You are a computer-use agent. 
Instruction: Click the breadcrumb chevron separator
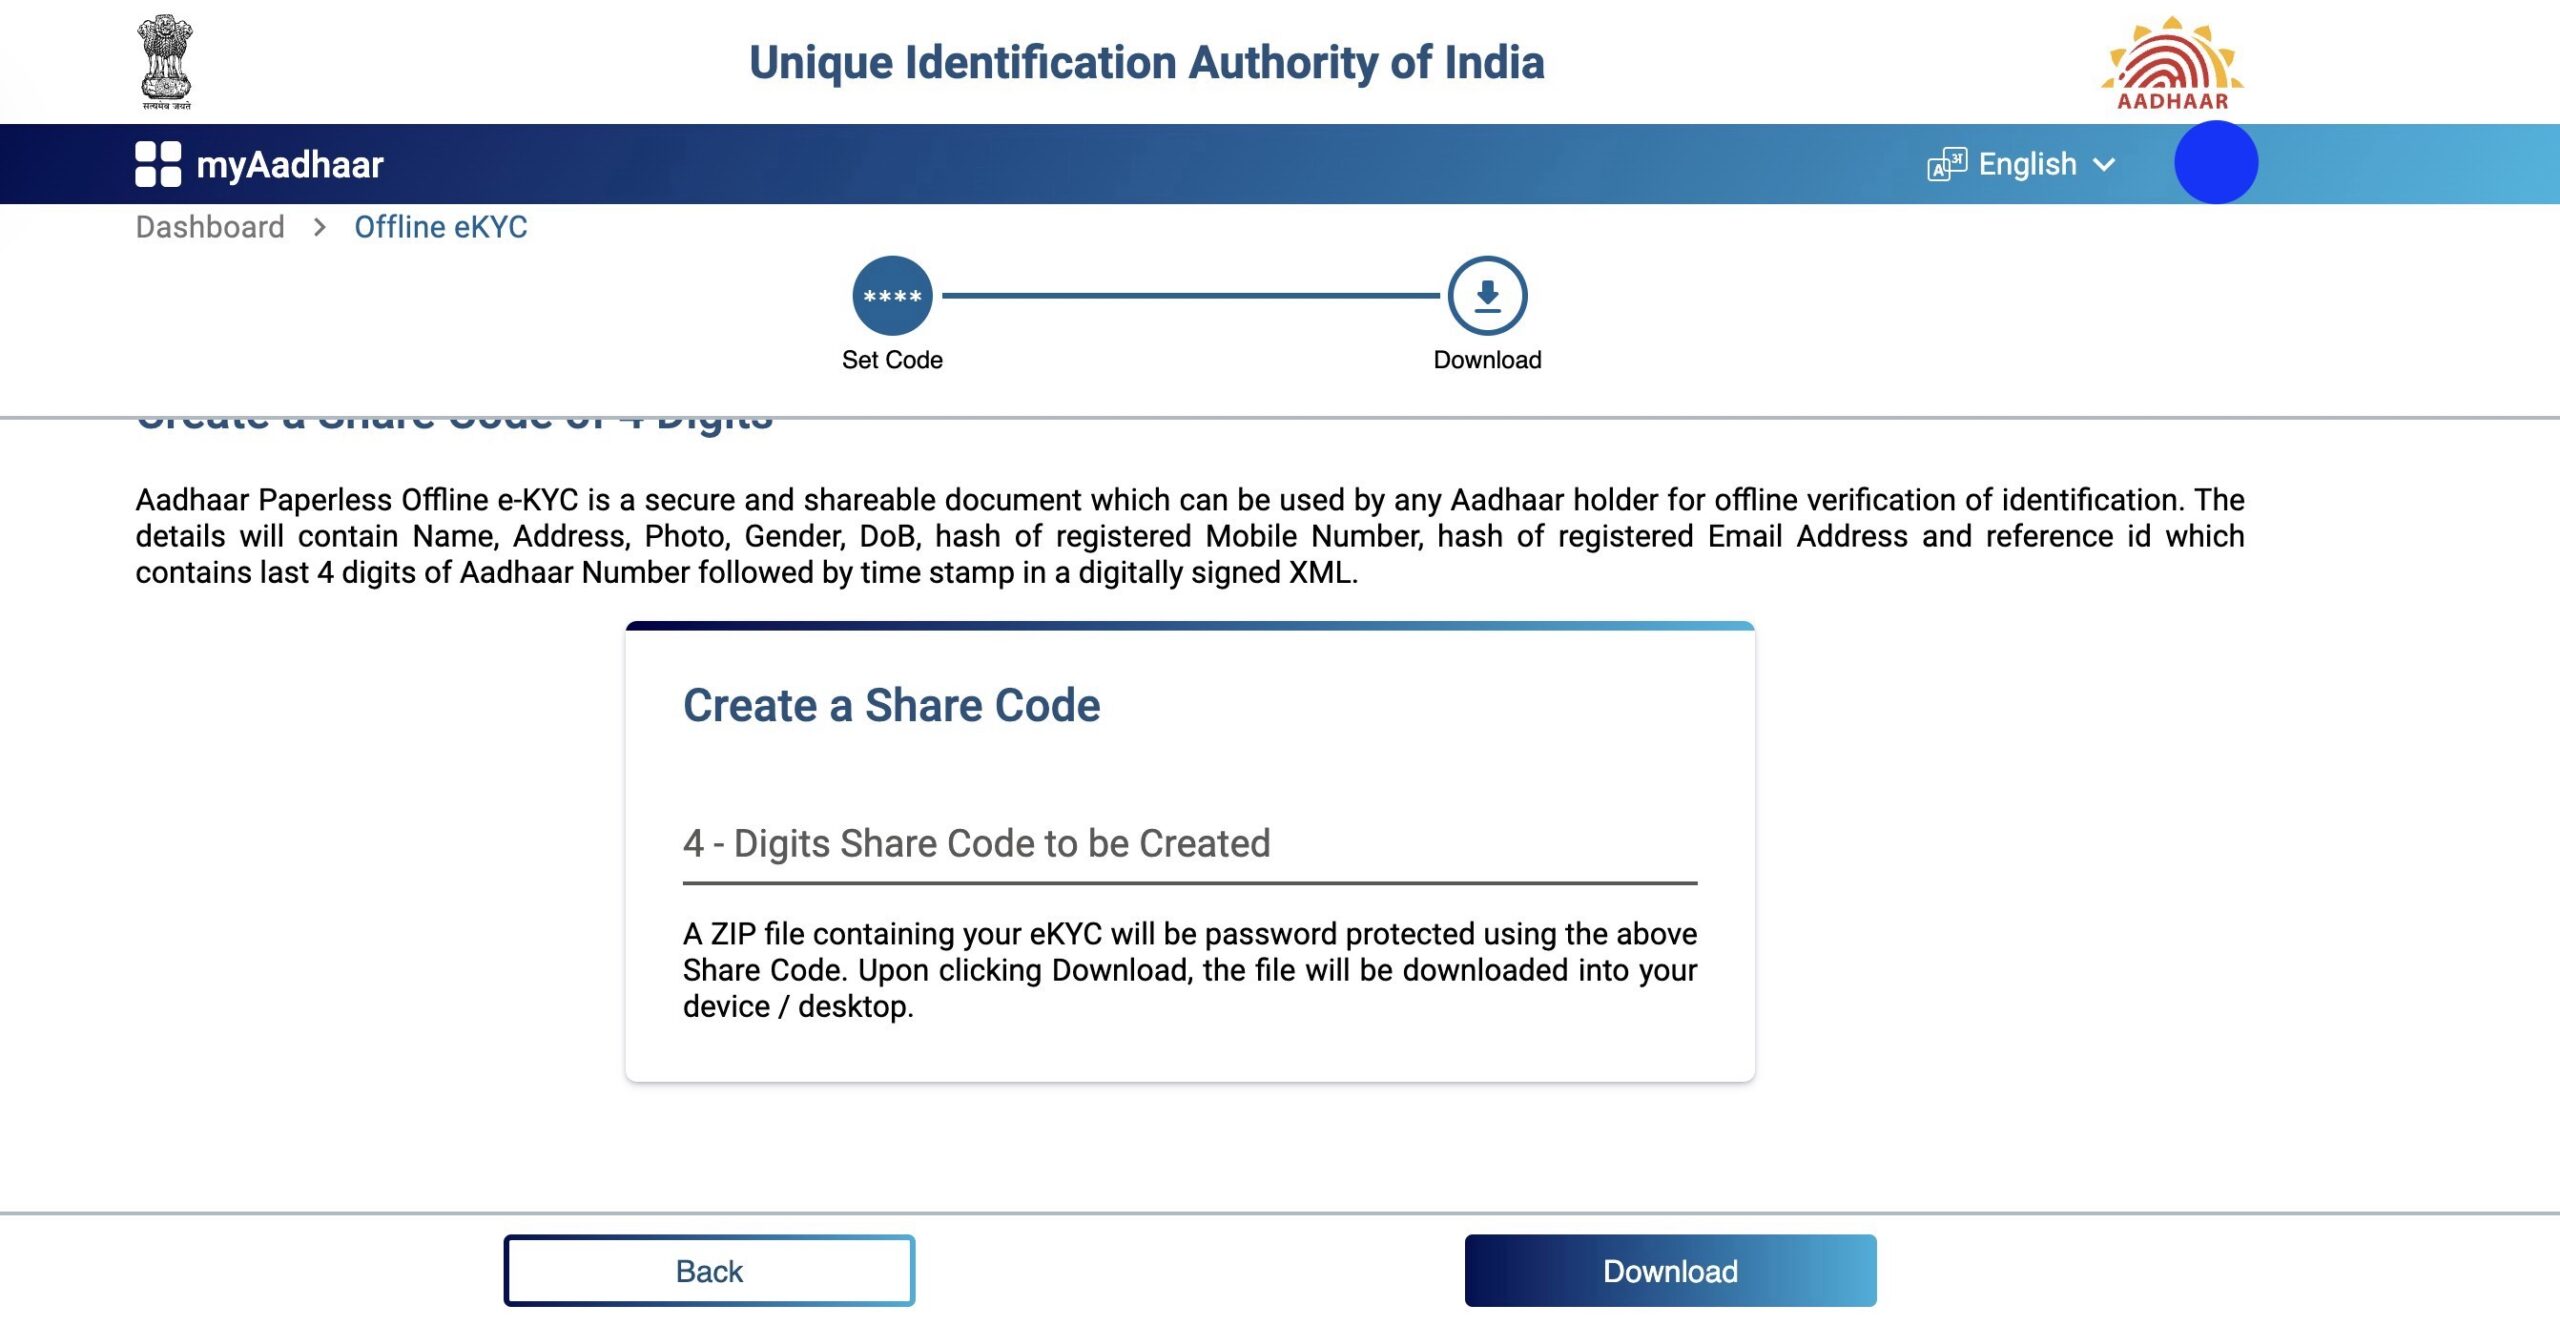point(320,227)
